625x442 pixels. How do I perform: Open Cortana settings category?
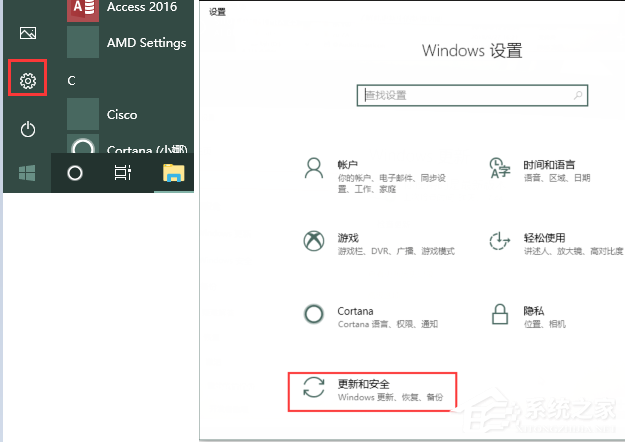pyautogui.click(x=371, y=316)
